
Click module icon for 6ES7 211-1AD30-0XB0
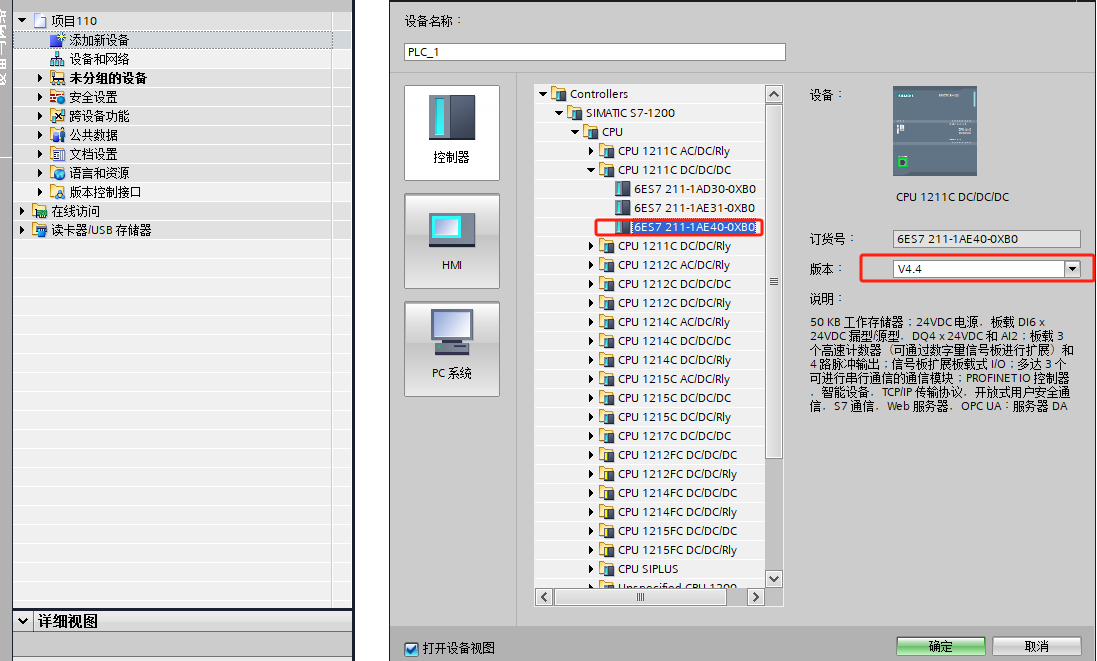pyautogui.click(x=622, y=188)
